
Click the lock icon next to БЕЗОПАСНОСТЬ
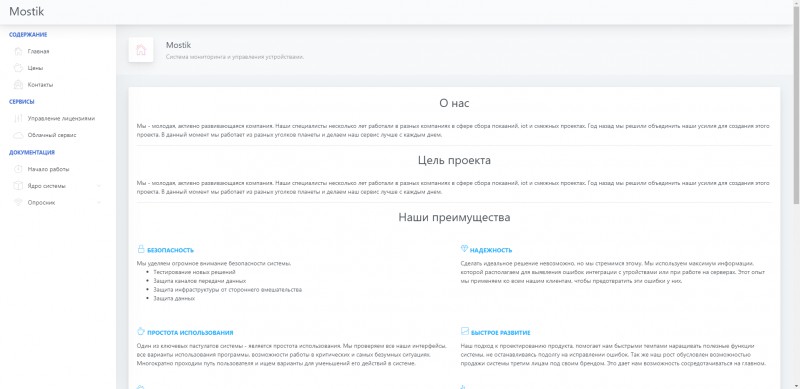(141, 249)
